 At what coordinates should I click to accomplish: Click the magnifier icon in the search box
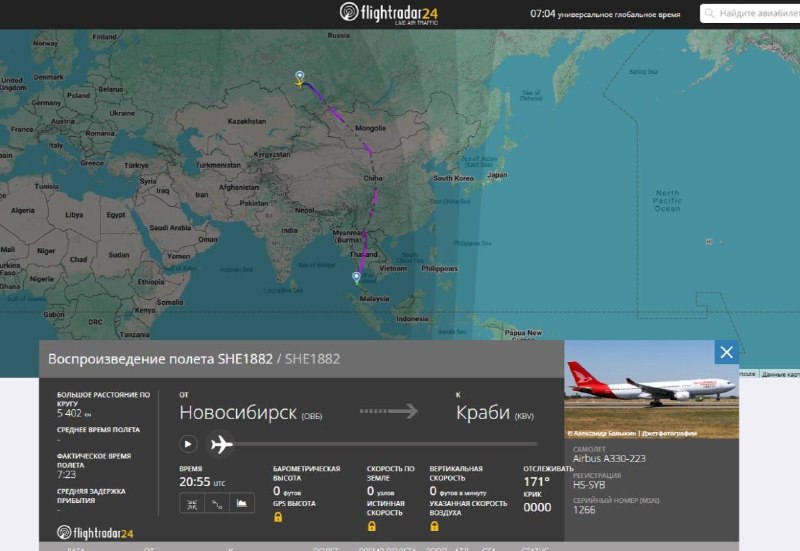709,13
